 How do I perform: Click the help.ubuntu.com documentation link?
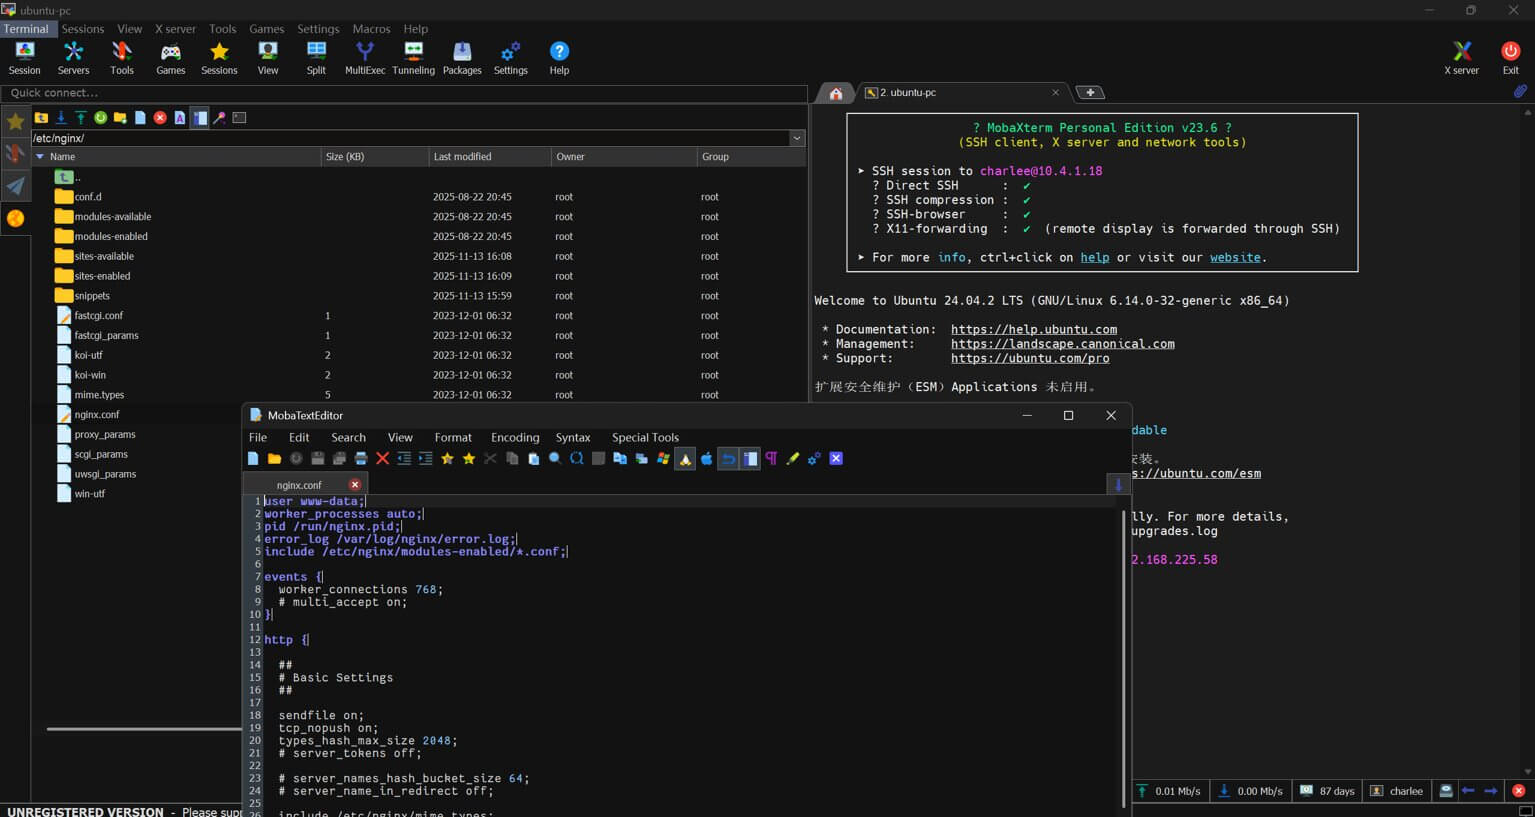click(x=1033, y=329)
